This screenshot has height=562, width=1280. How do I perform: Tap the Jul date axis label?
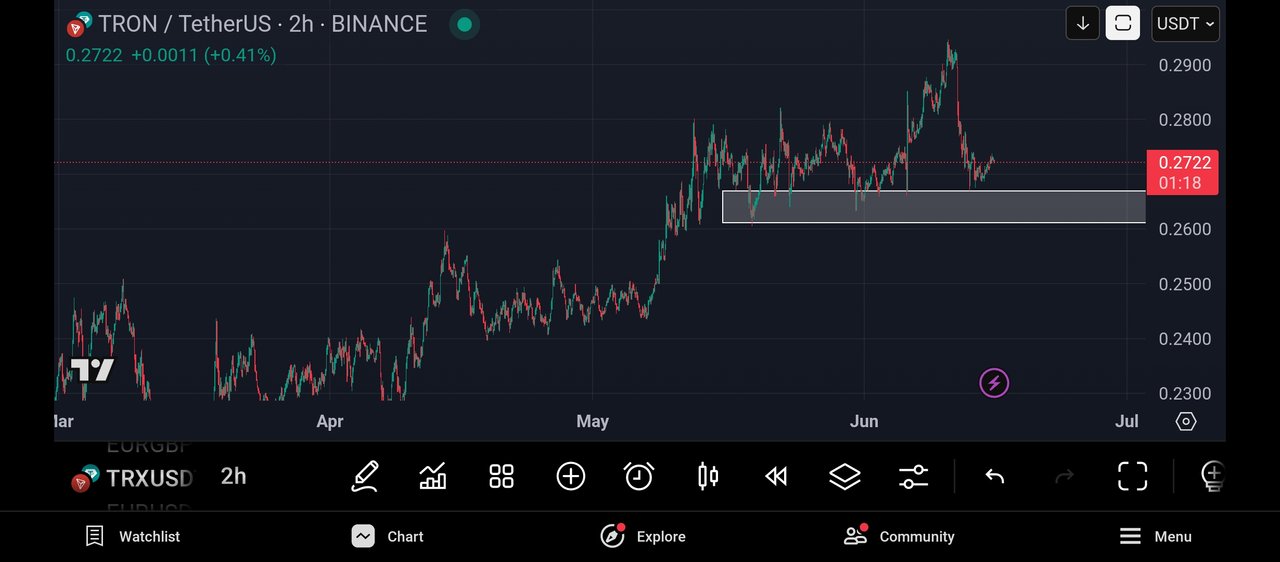point(1127,422)
